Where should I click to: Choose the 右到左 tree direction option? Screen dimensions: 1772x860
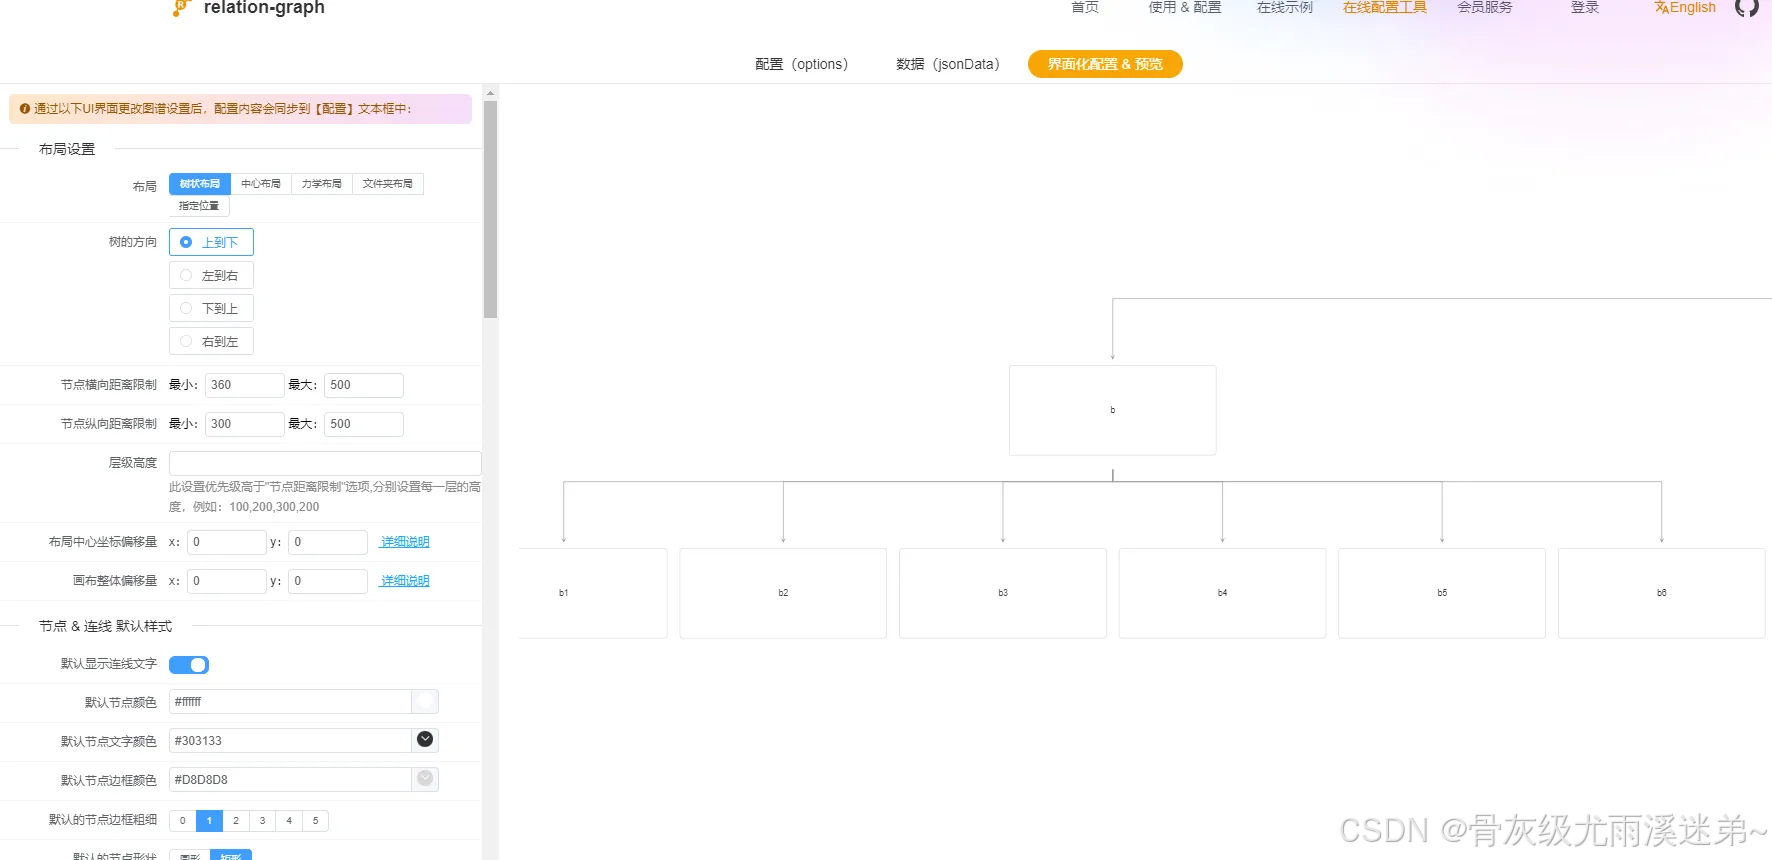211,341
